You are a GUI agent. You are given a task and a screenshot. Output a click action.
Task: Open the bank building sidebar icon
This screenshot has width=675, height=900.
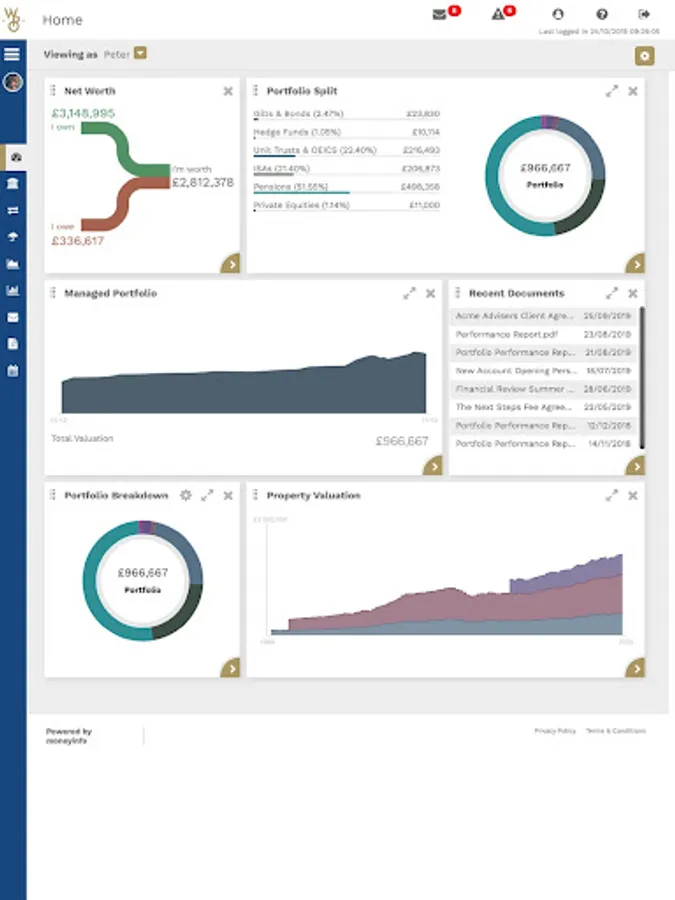(x=13, y=183)
